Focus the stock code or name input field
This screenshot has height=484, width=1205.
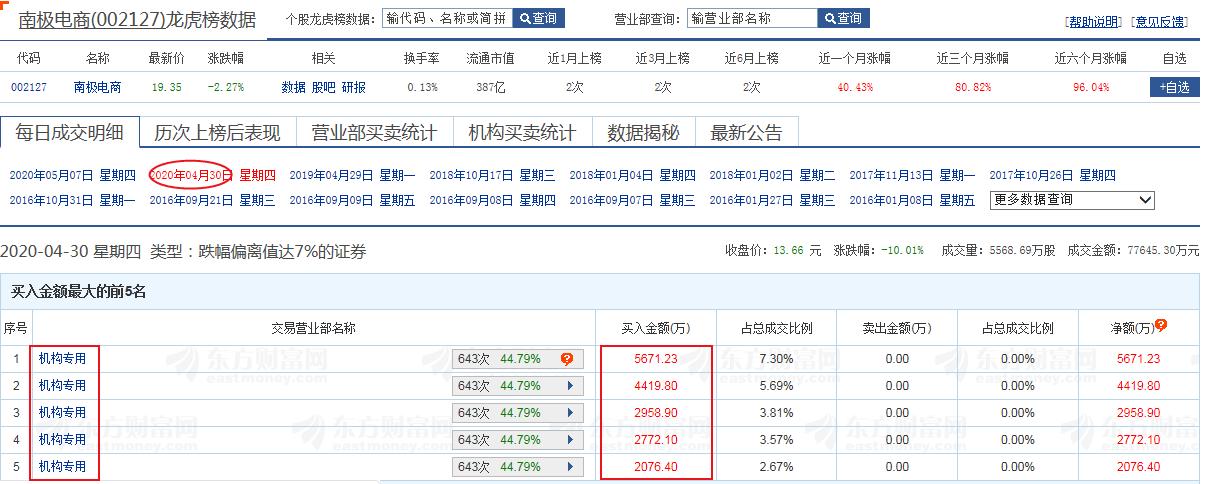[447, 18]
